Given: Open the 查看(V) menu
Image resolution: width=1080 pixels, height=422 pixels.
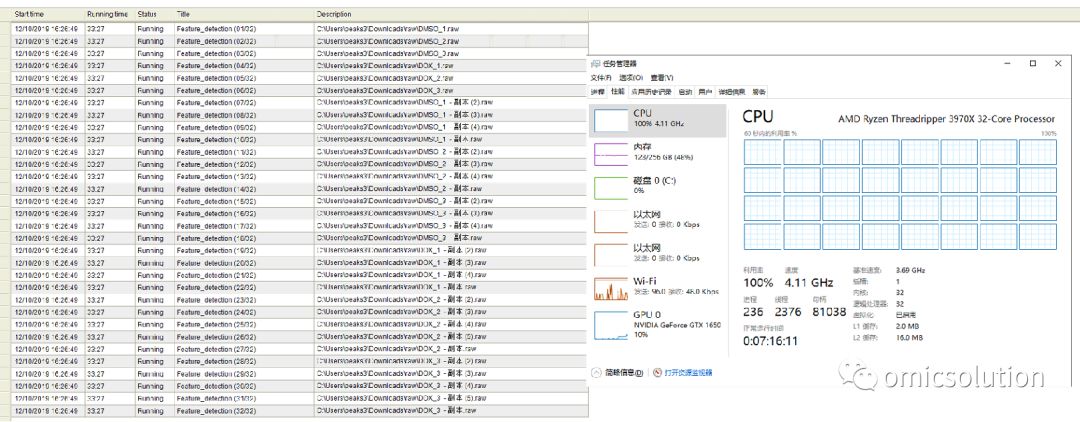Looking at the screenshot, I should [662, 78].
